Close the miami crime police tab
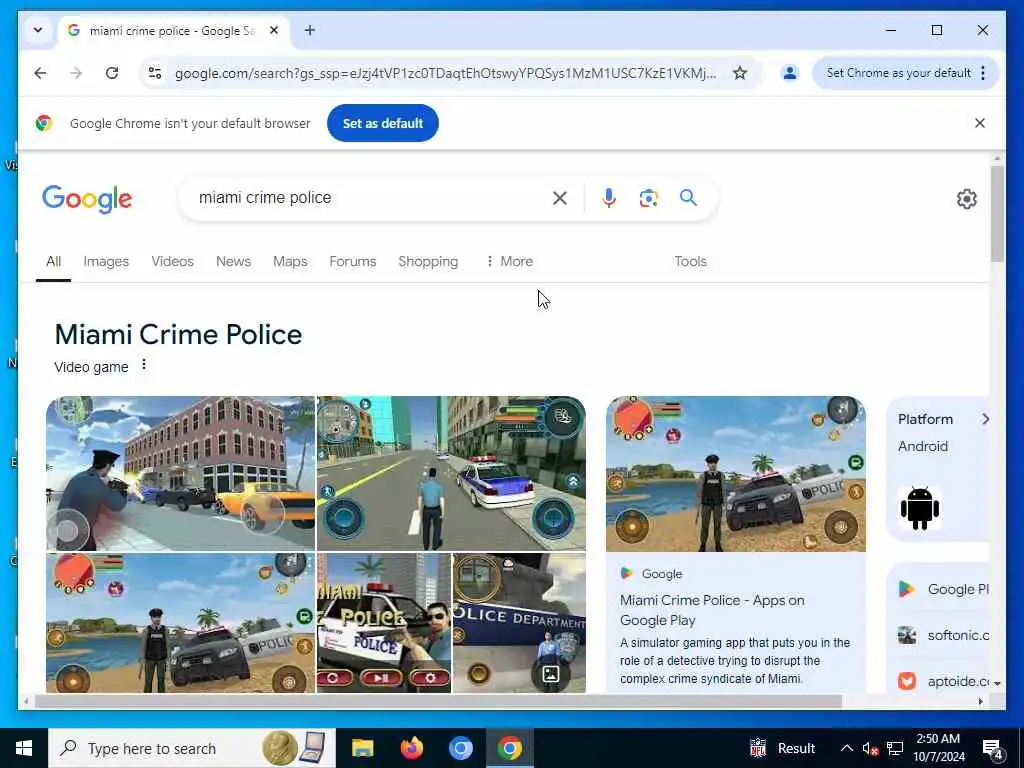1024x768 pixels. point(274,30)
